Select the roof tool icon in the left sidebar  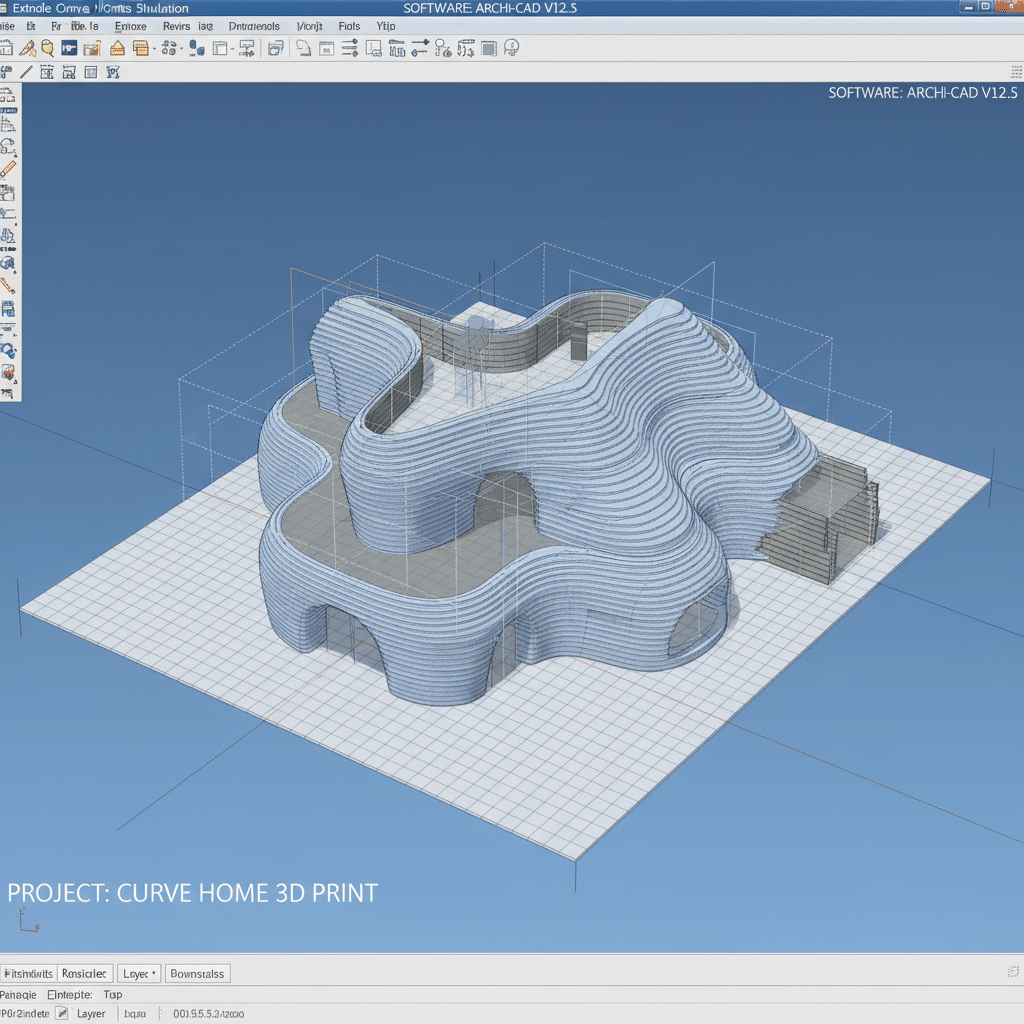pyautogui.click(x=12, y=235)
